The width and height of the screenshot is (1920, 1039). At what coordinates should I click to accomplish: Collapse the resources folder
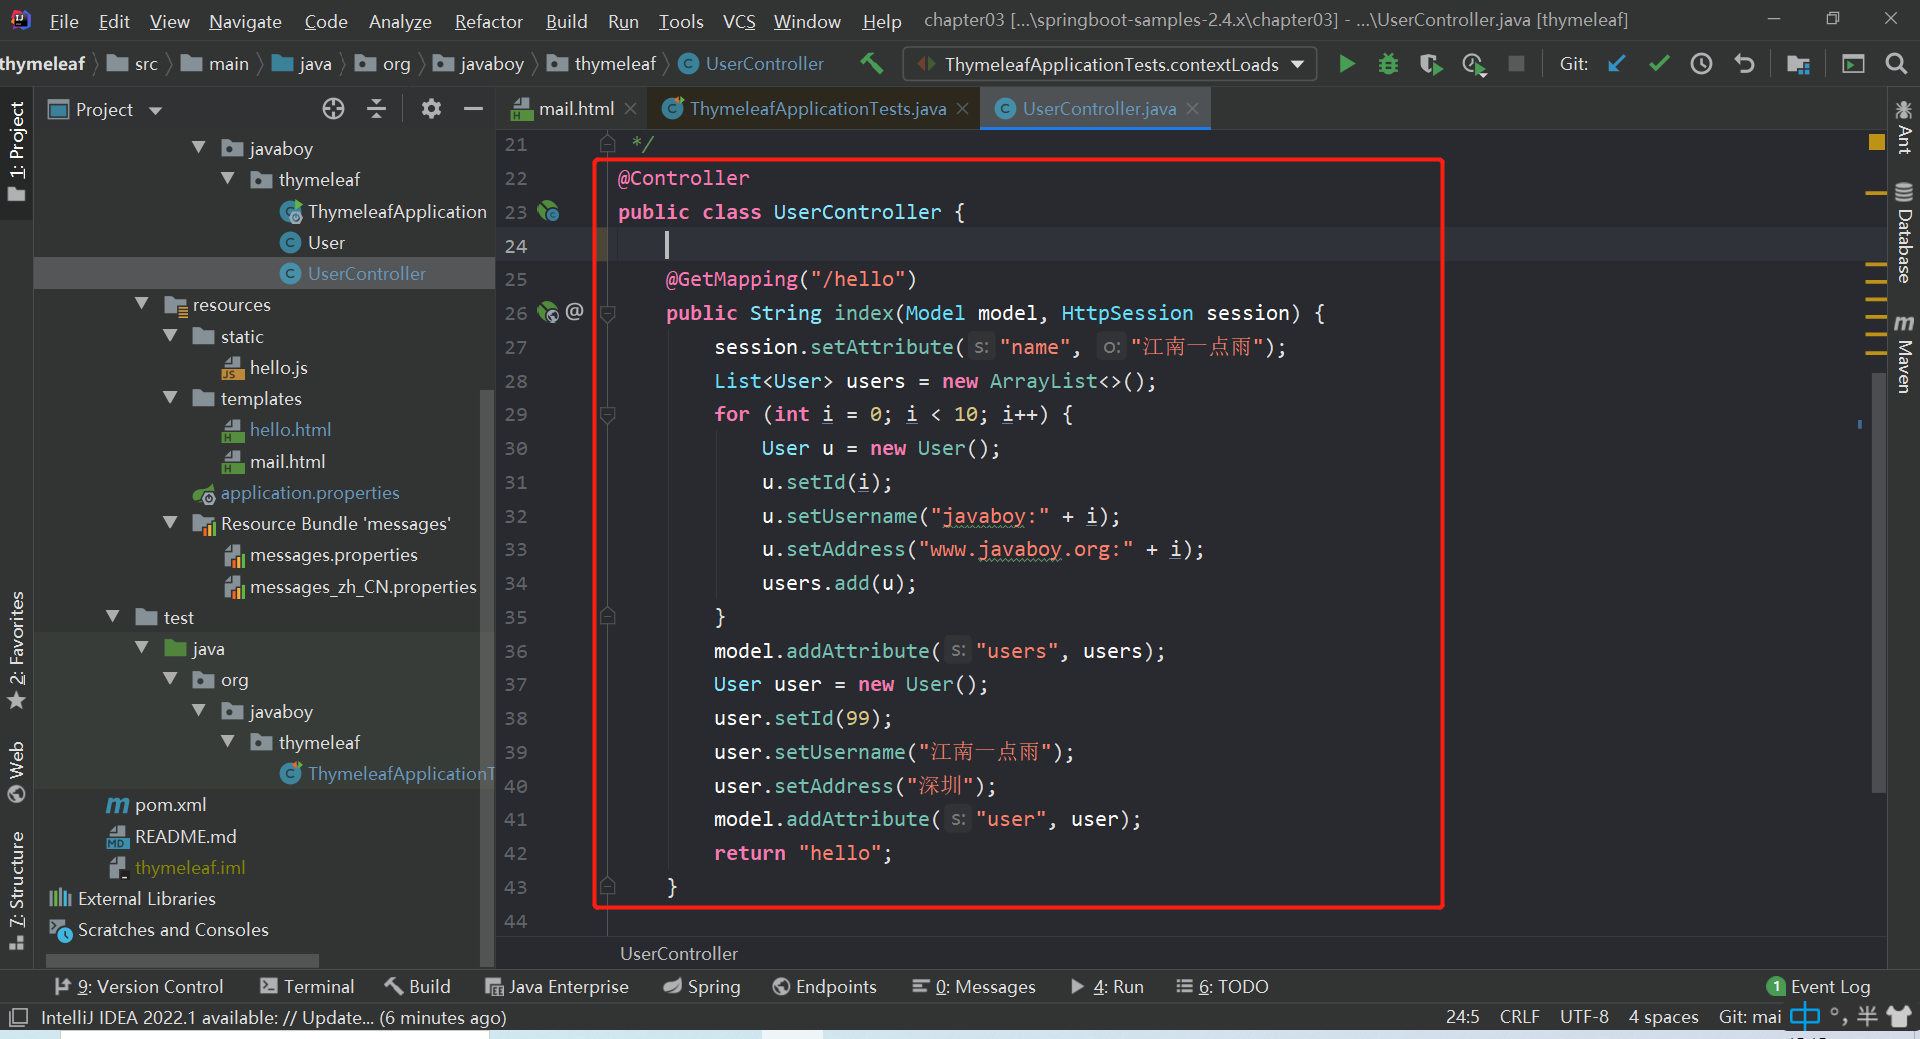[142, 304]
